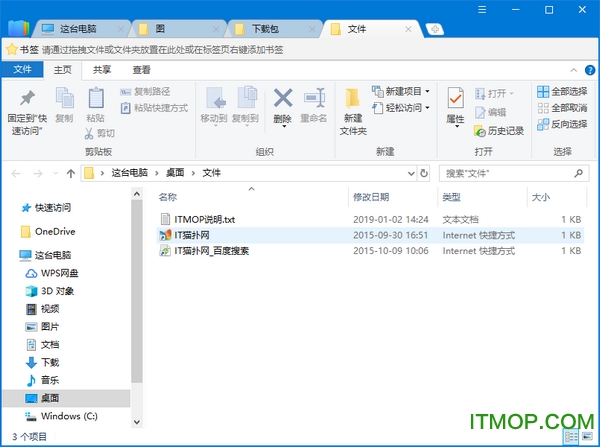Open the 文件 ribbon menu
Screen dimensions: 600x447
(x=22, y=69)
